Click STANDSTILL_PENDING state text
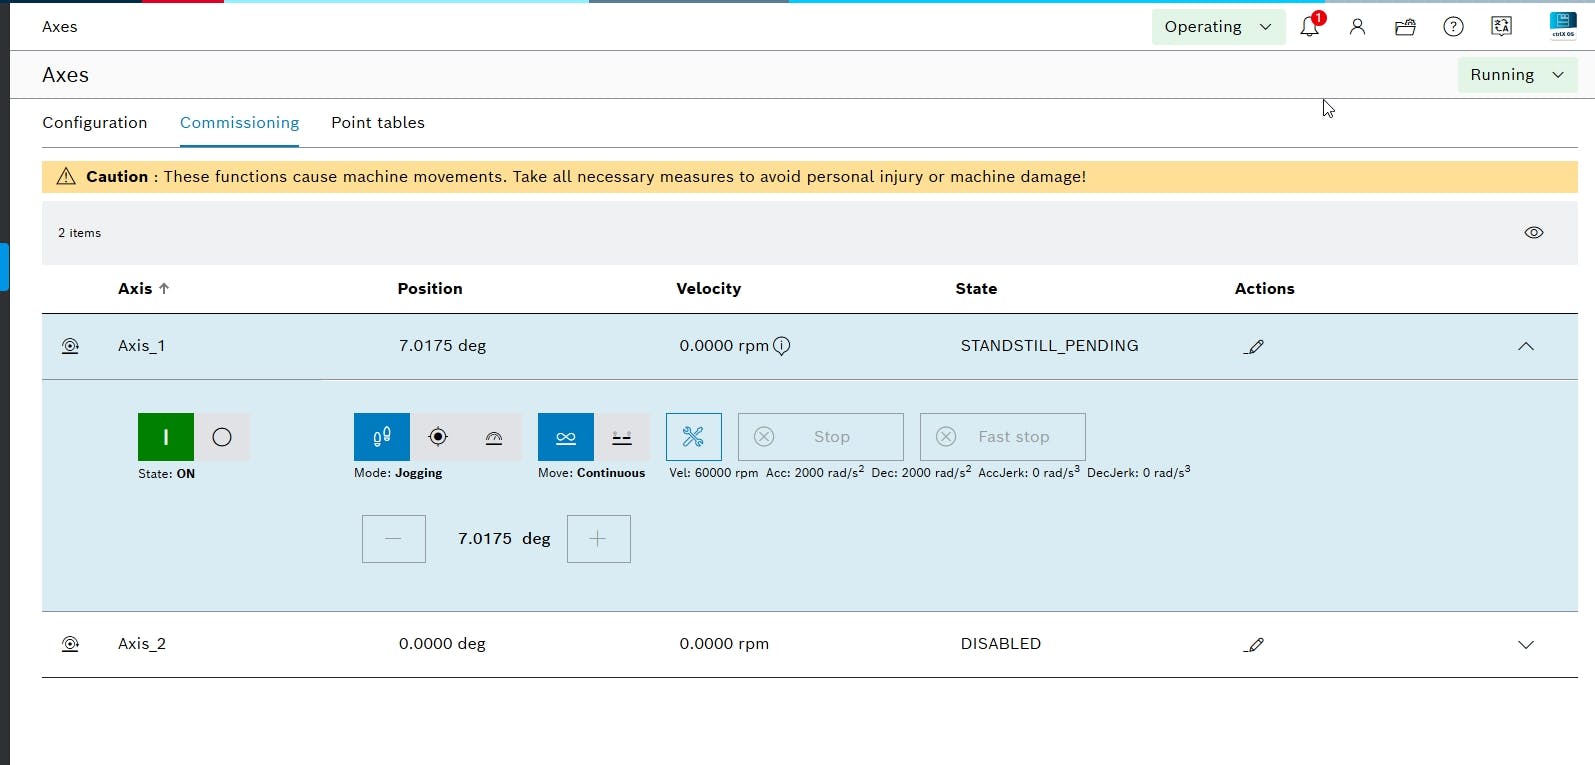Viewport: 1595px width, 765px height. coord(1049,346)
